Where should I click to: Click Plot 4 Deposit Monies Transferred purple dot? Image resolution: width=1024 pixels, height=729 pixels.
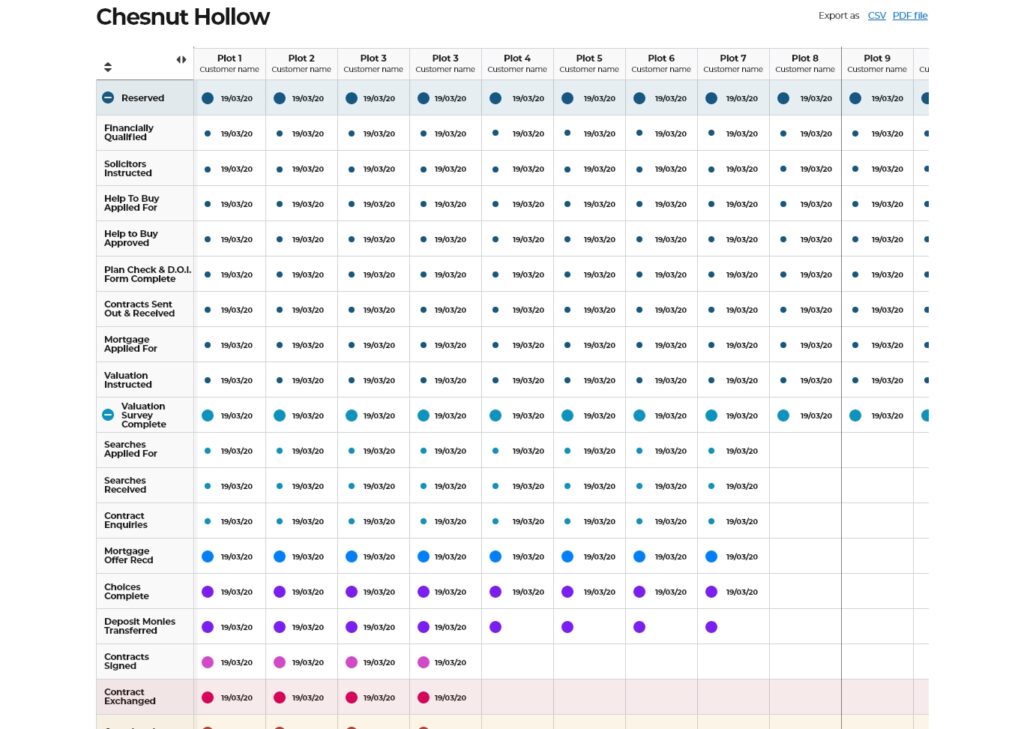pyautogui.click(x=495, y=627)
